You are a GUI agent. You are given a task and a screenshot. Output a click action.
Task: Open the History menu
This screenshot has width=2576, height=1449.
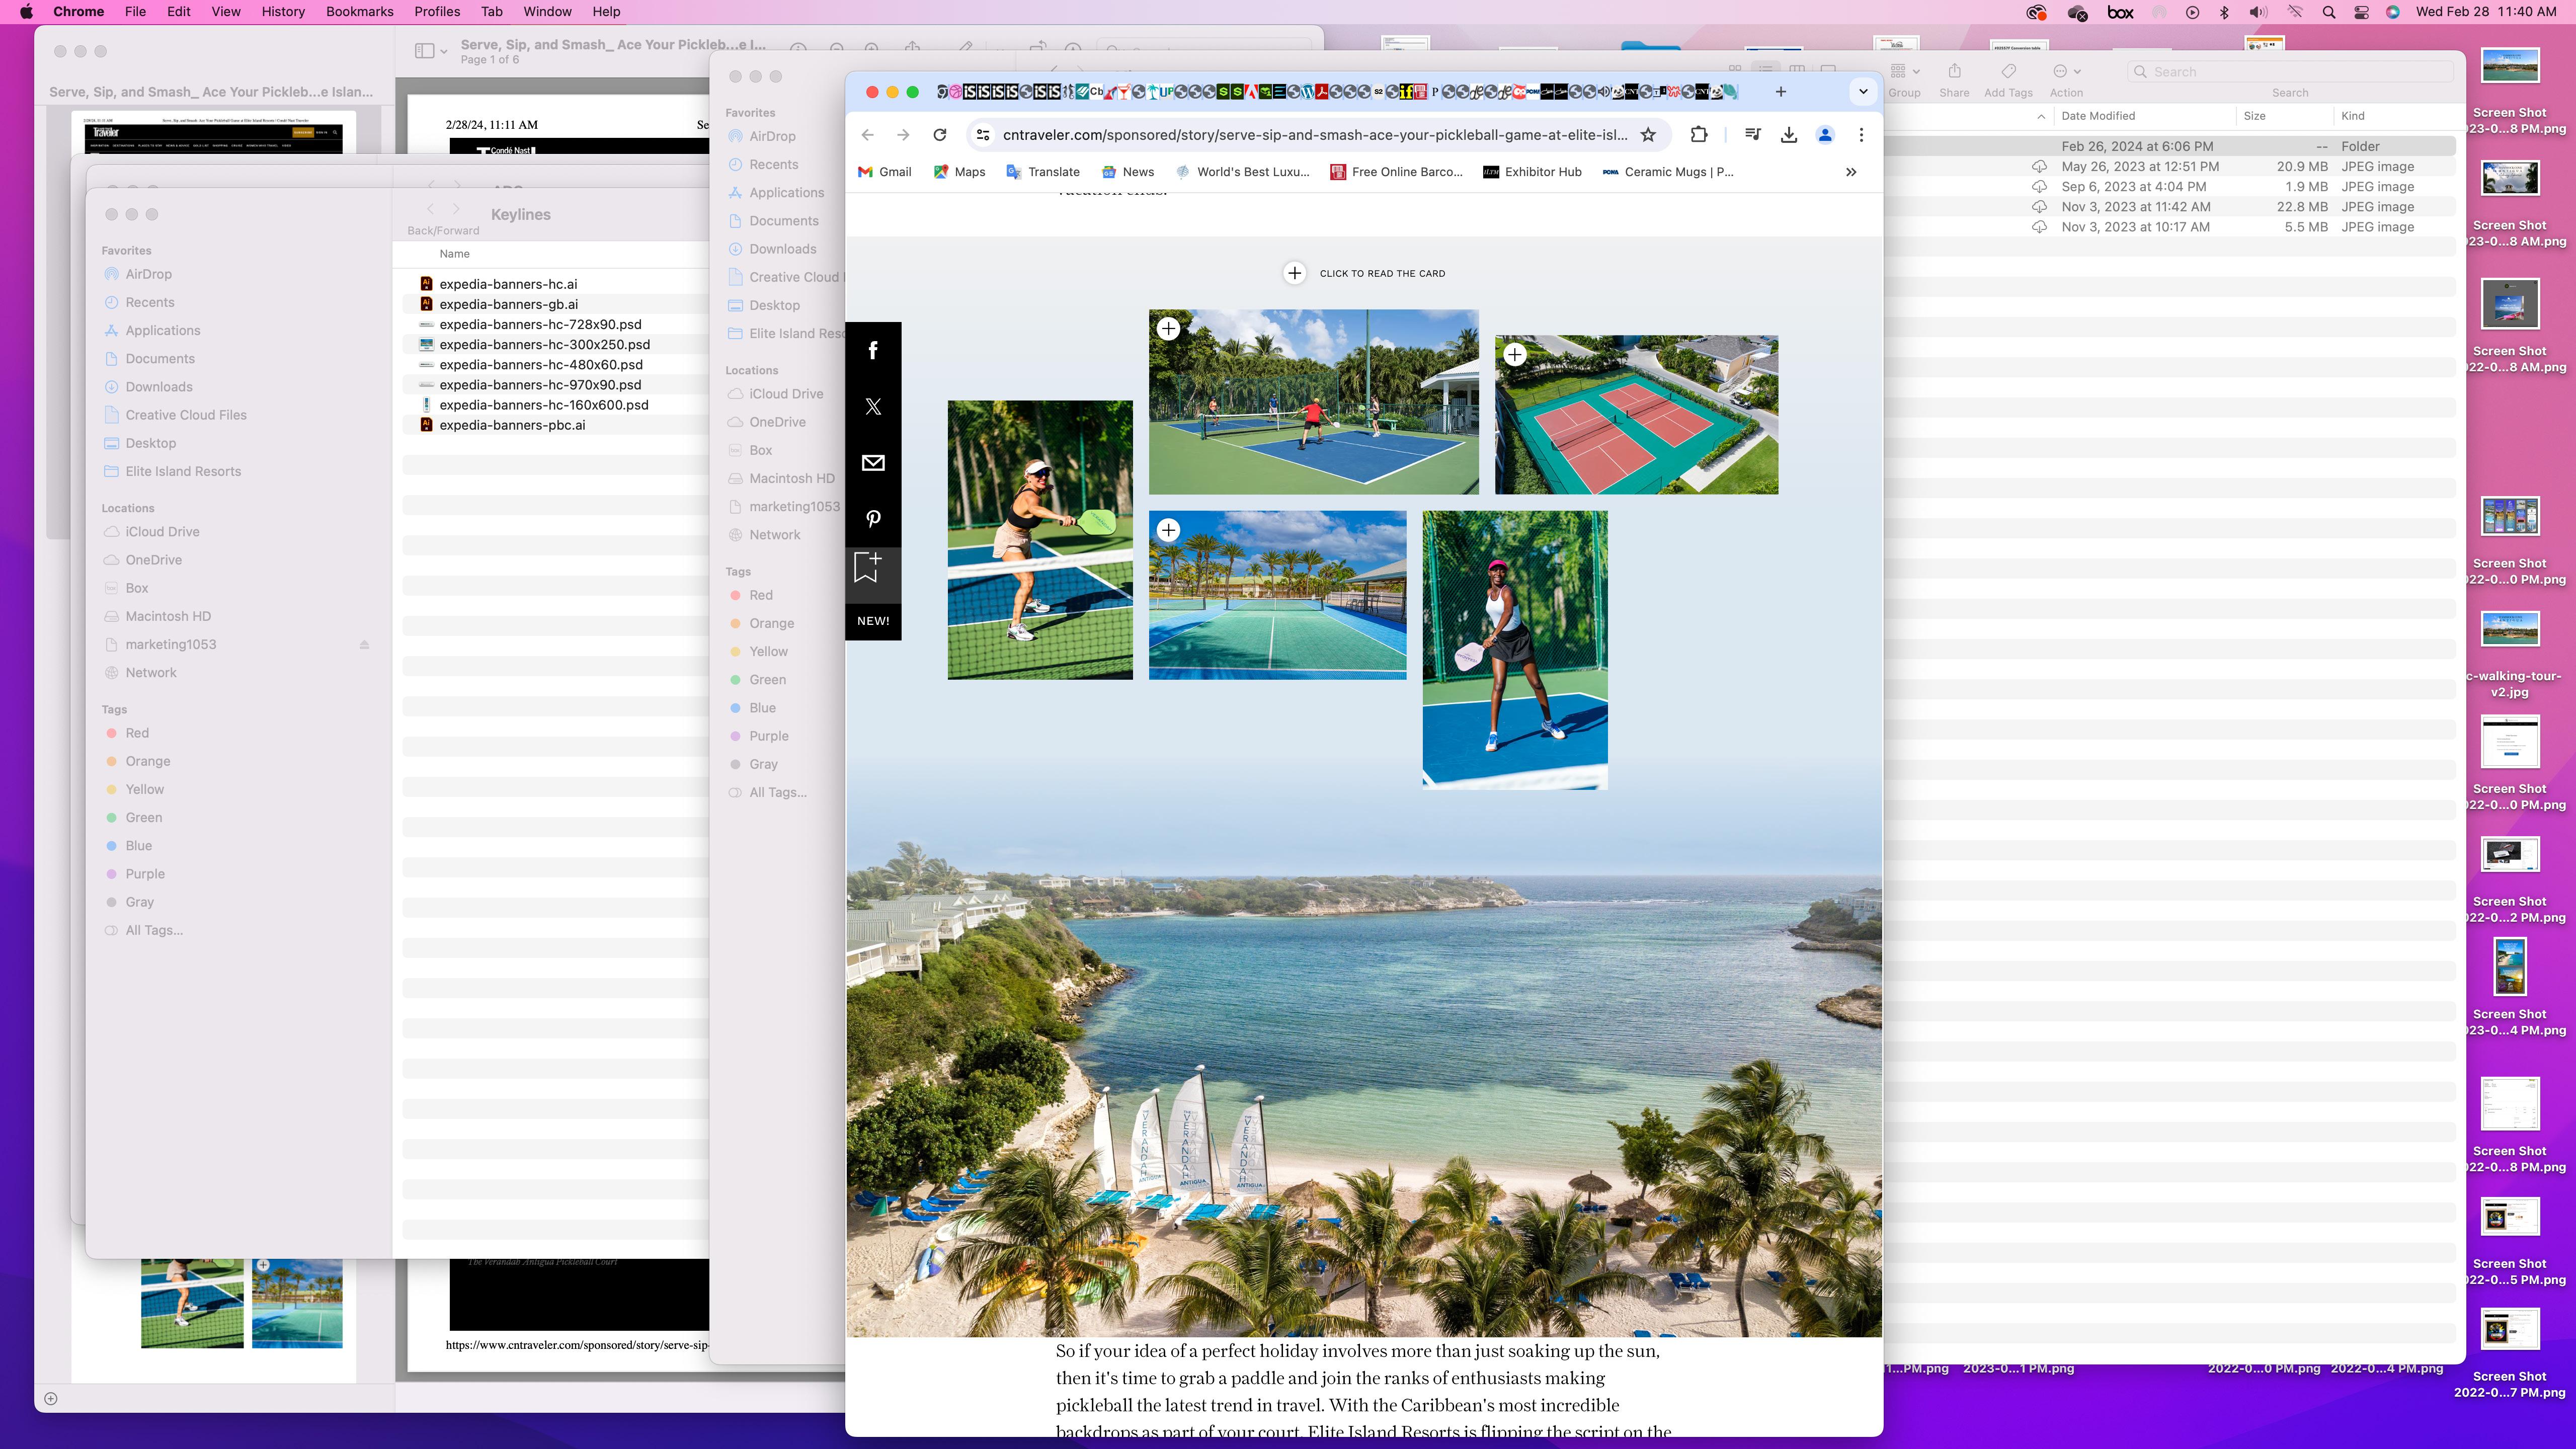(283, 12)
